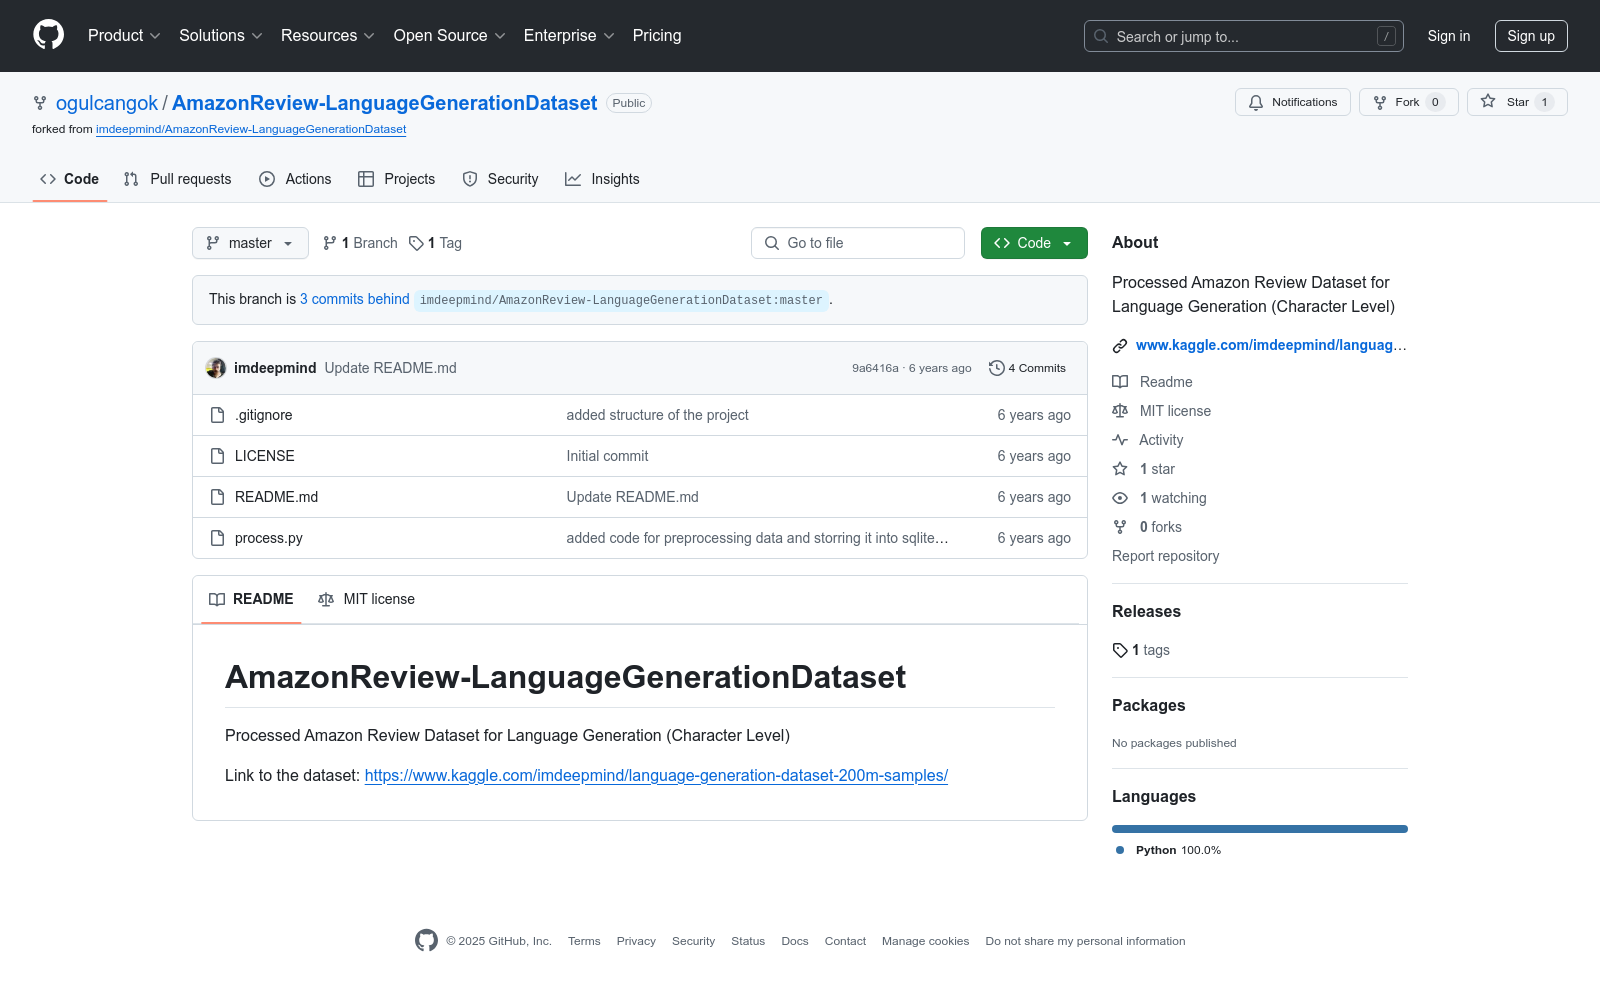This screenshot has width=1600, height=1000.
Task: Switch to Pull requests tab
Action: [178, 179]
